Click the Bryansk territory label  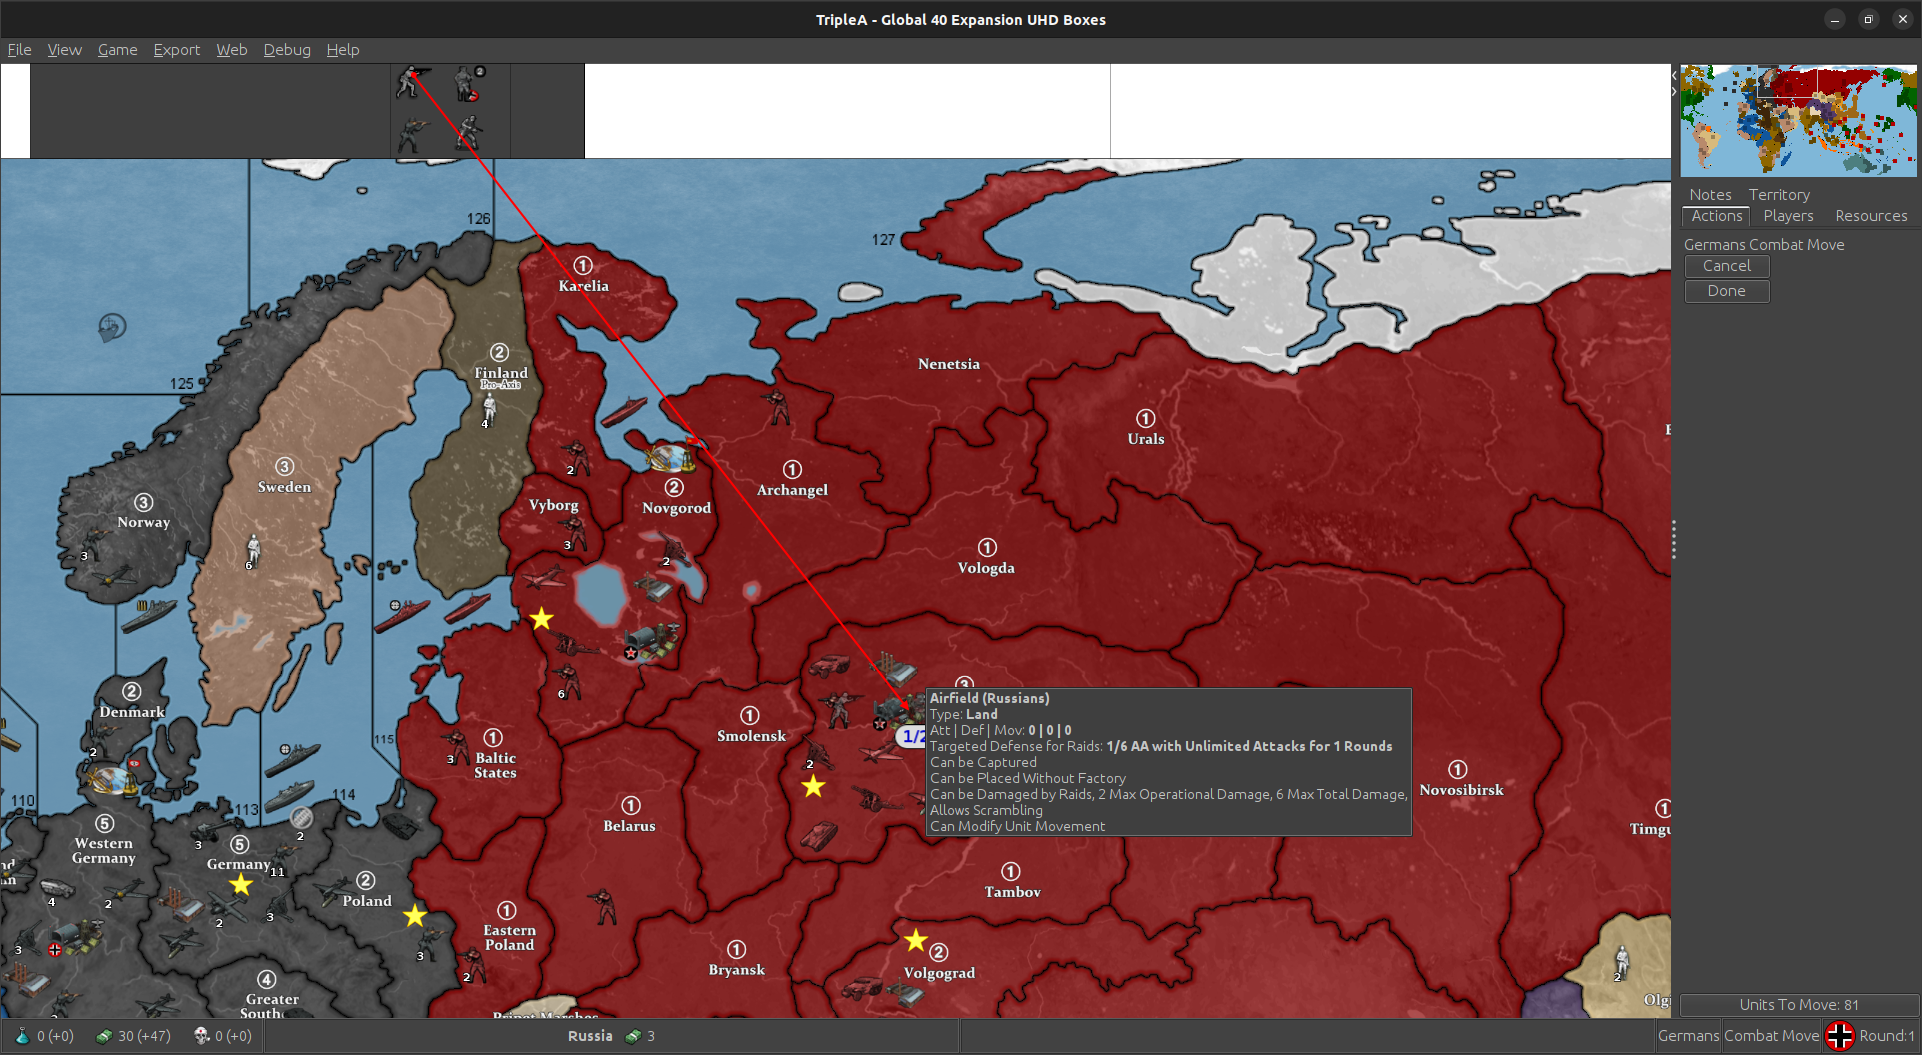[736, 970]
